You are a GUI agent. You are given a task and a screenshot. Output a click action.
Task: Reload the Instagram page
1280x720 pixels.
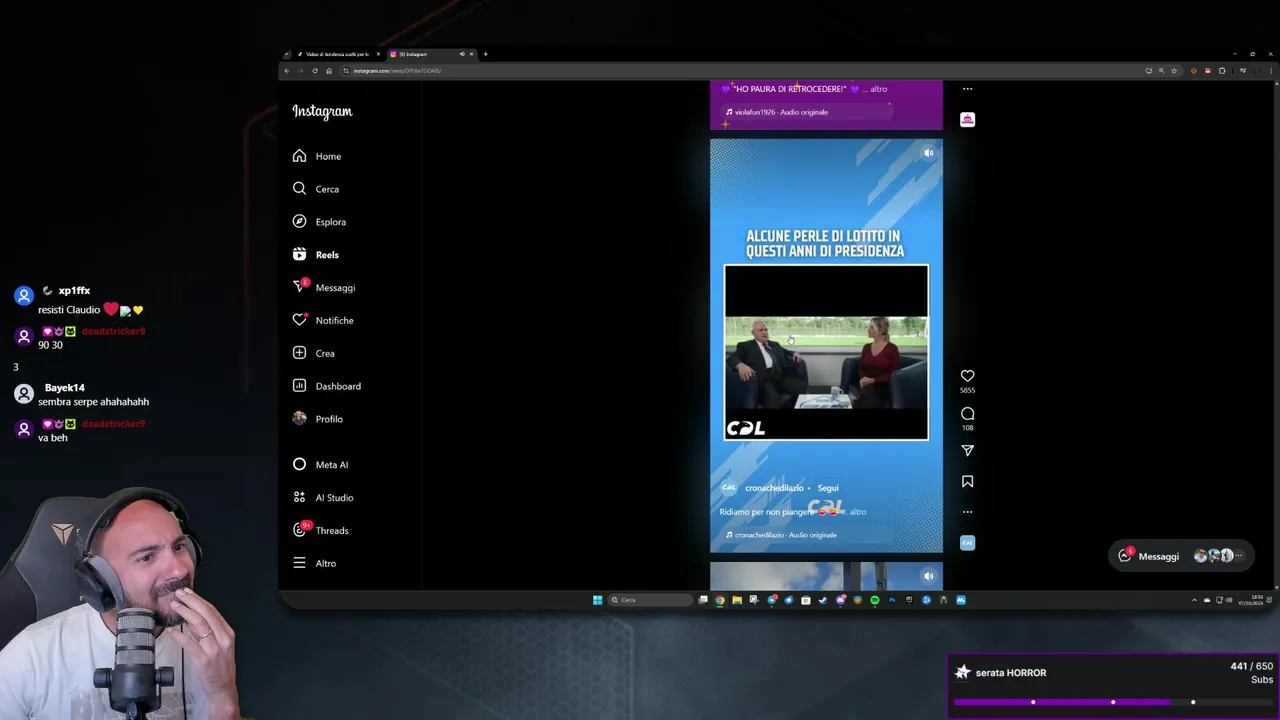pyautogui.click(x=315, y=71)
